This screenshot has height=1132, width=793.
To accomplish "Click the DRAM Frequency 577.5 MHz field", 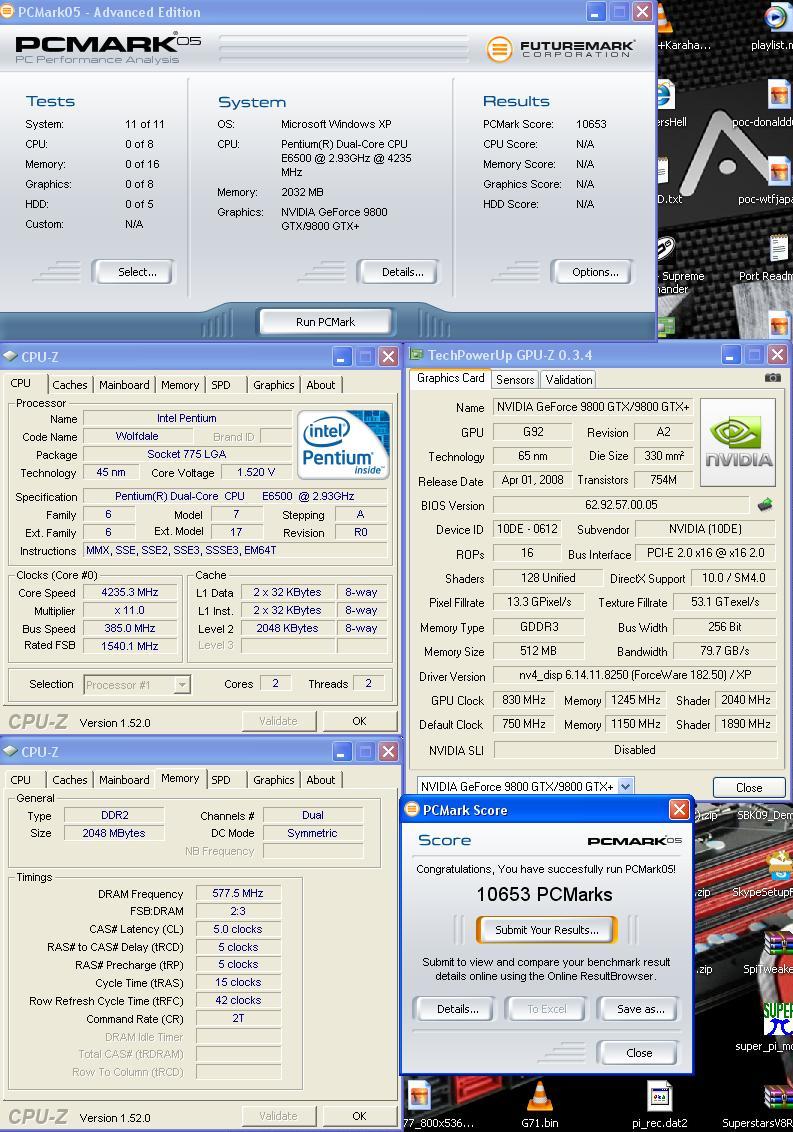I will (238, 893).
